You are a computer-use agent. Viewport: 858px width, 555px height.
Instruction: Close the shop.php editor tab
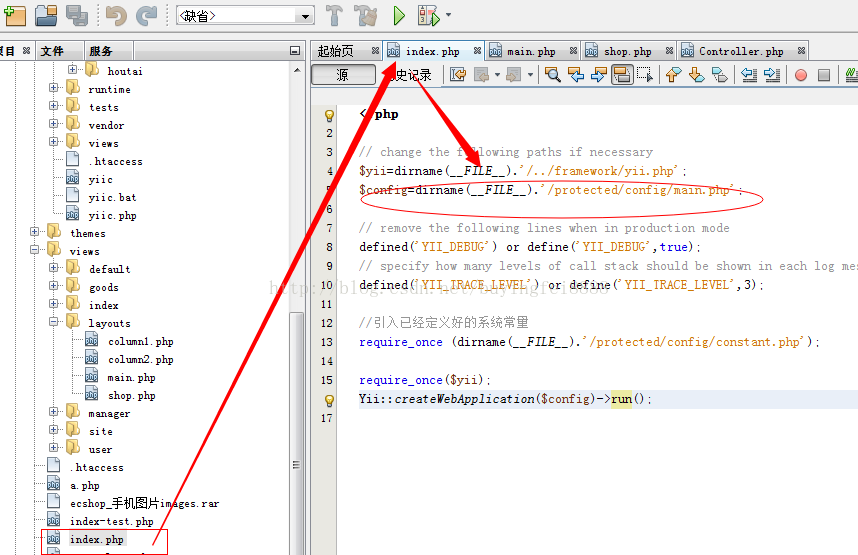pyautogui.click(x=669, y=51)
